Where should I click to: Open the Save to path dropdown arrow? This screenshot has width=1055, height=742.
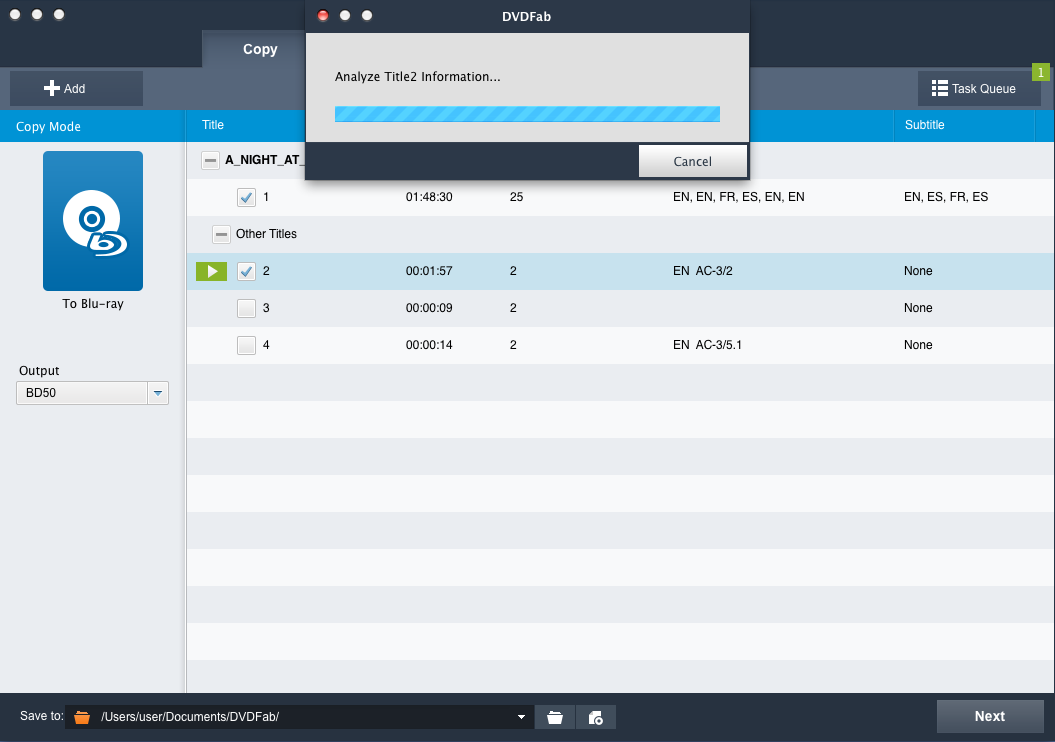pos(521,717)
